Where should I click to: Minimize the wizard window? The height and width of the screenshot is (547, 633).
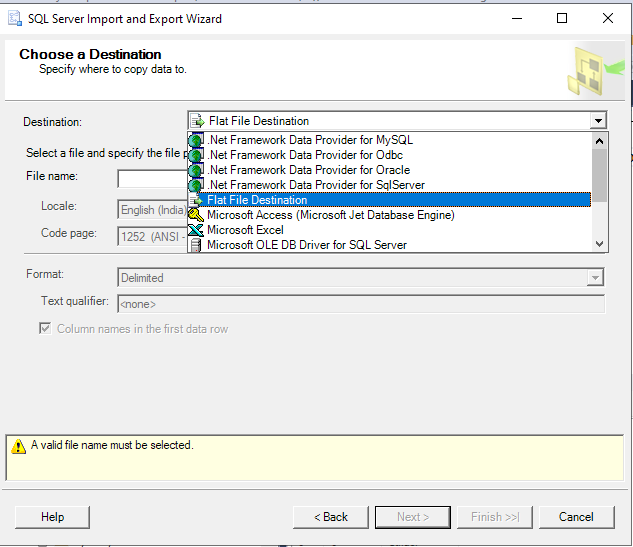517,18
